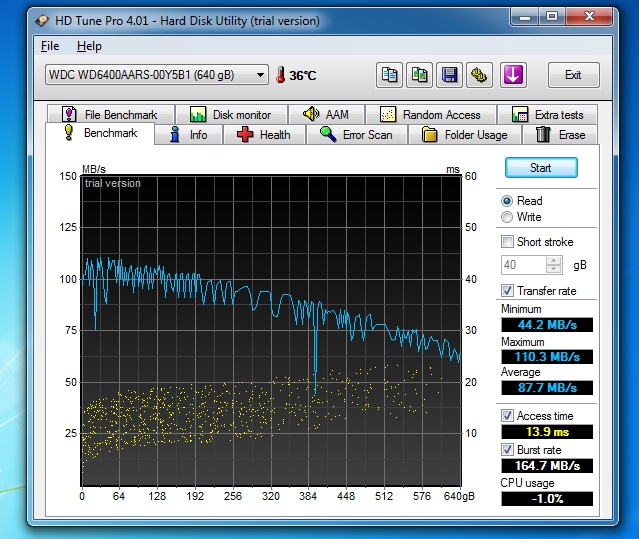
Task: Switch to the Folder Usage tab
Action: [x=465, y=134]
